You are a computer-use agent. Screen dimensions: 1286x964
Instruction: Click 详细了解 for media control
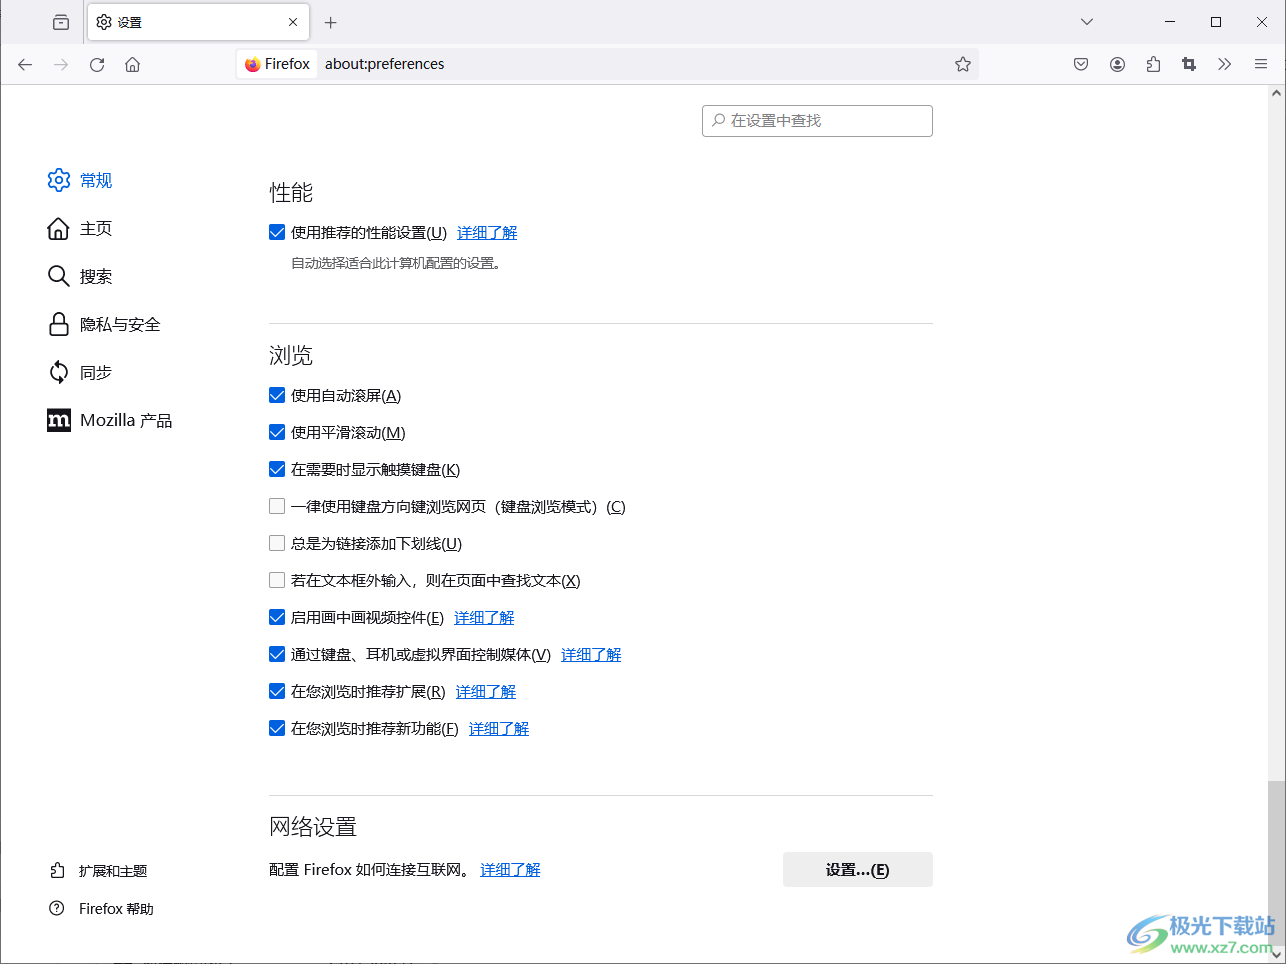click(x=591, y=654)
